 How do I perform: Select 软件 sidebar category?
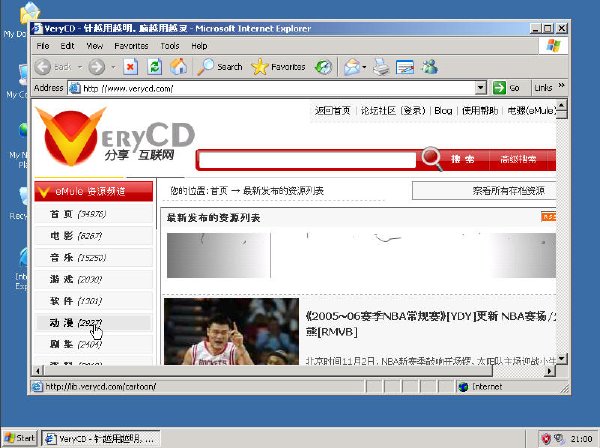click(93, 301)
